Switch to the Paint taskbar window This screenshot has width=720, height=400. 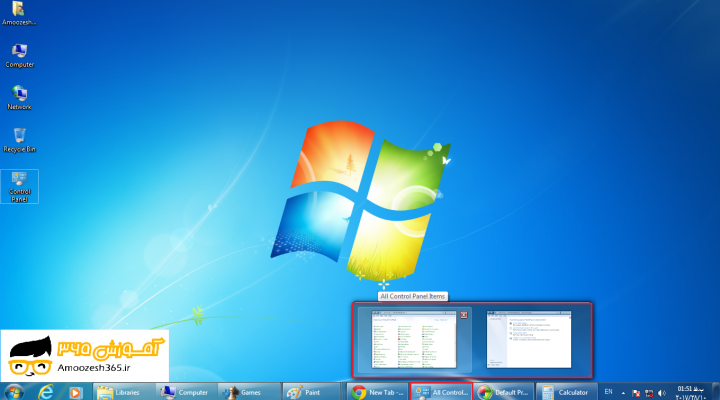(x=311, y=392)
